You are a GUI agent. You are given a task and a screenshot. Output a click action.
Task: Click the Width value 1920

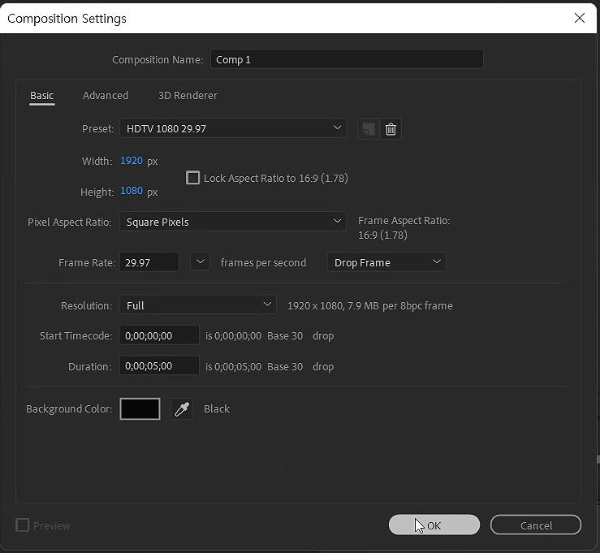[131, 160]
